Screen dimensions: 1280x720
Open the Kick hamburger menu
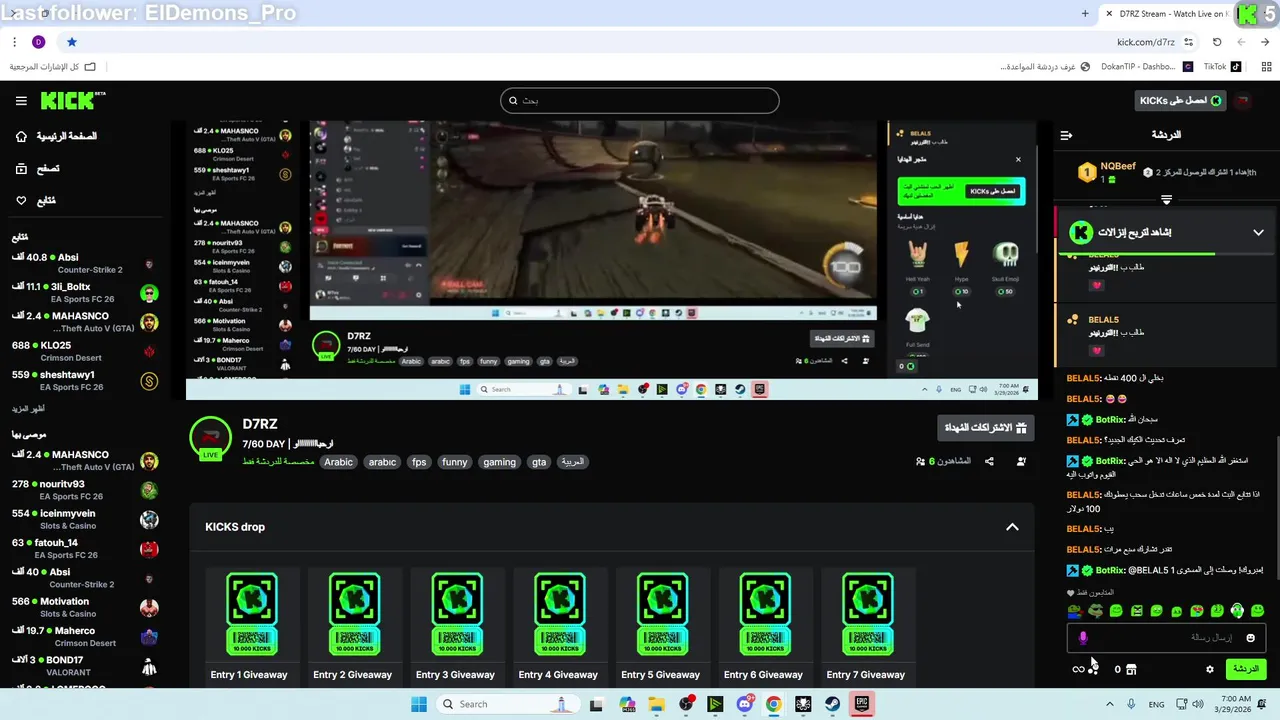point(21,101)
